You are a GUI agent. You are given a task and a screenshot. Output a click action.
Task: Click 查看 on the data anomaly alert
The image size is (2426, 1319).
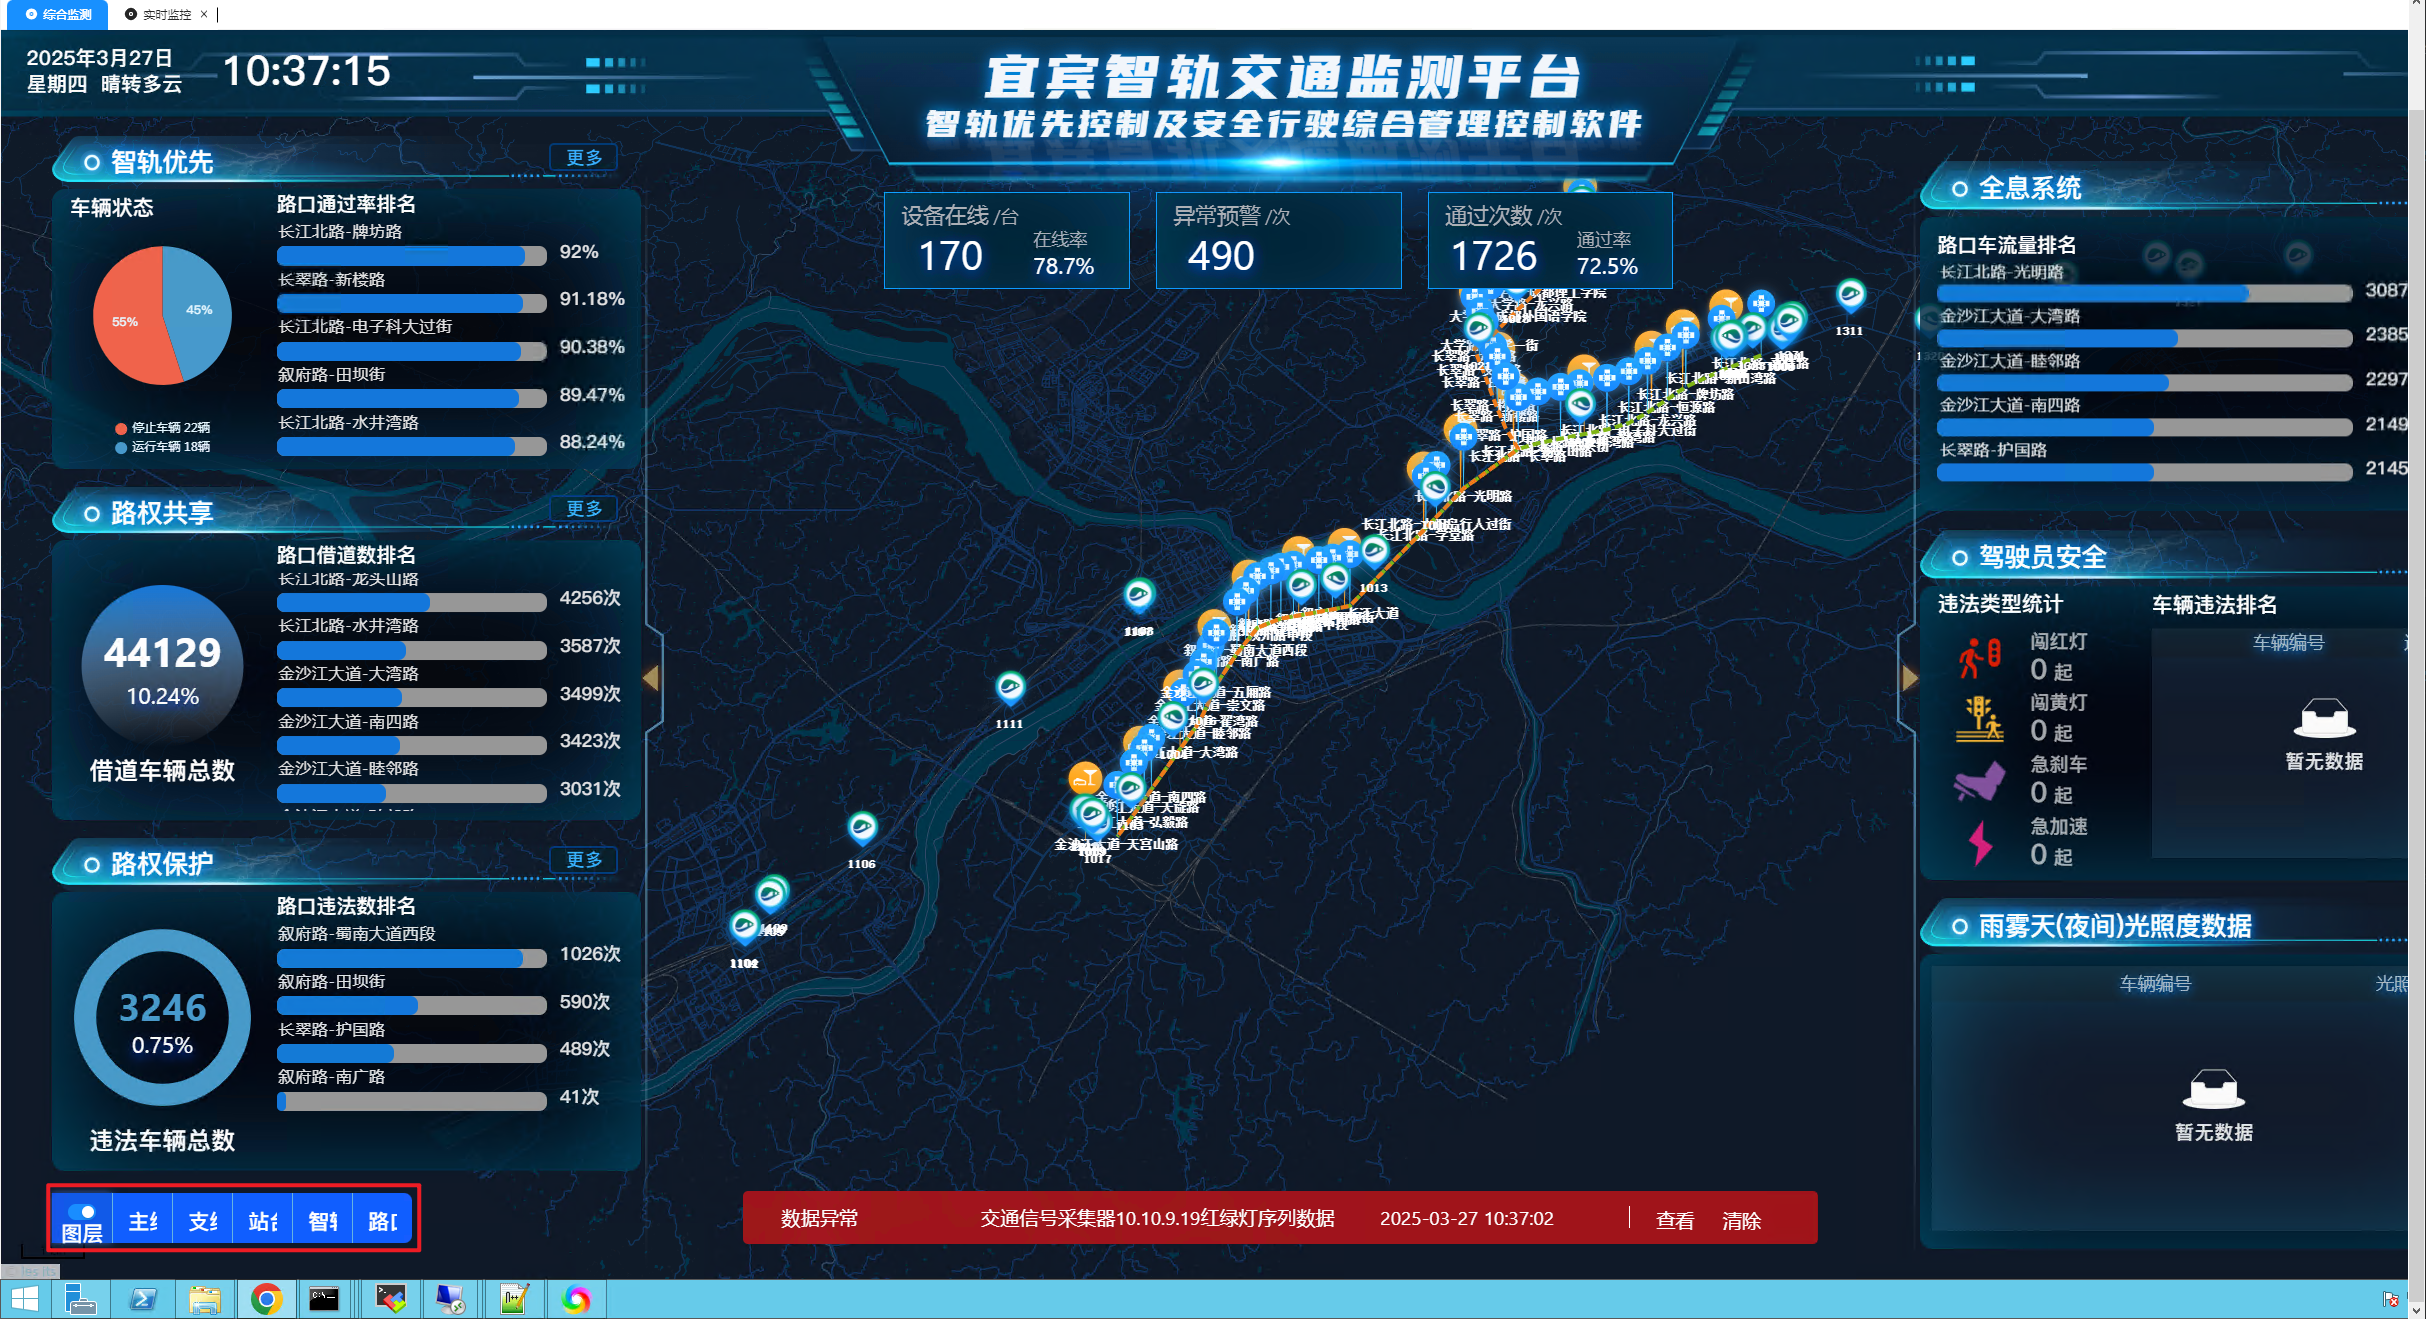1674,1220
